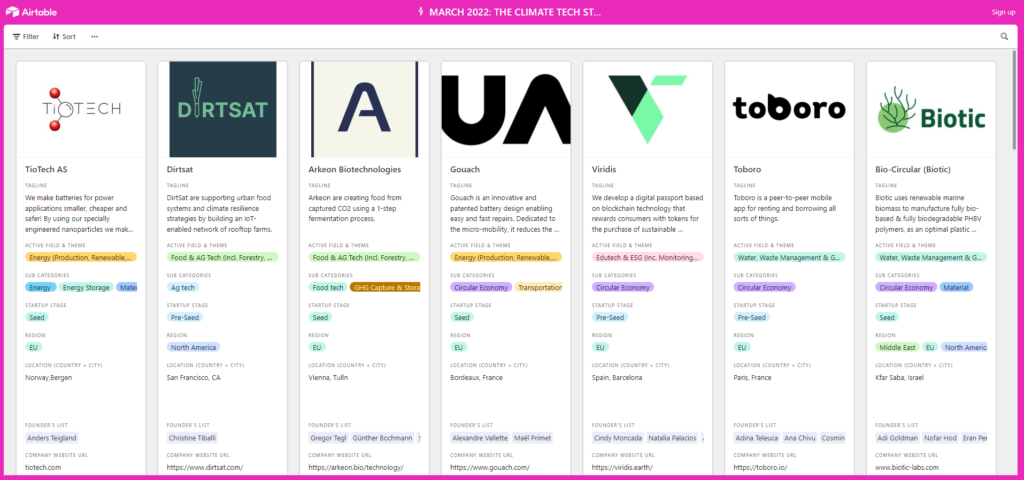The height and width of the screenshot is (480, 1024).
Task: Click the Bordeaux, France location text
Action: (477, 377)
